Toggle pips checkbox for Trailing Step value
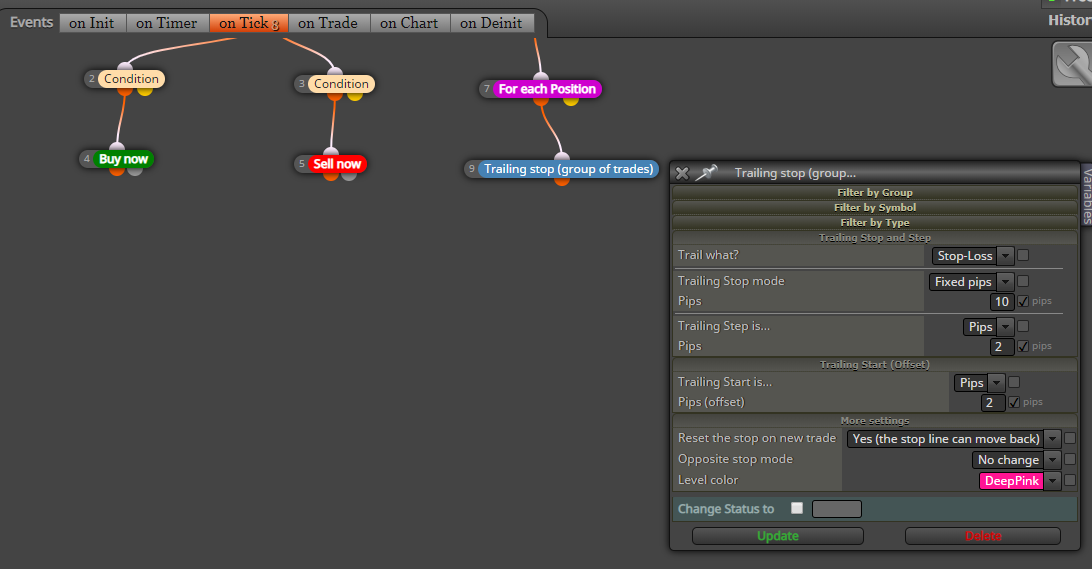 point(1023,346)
